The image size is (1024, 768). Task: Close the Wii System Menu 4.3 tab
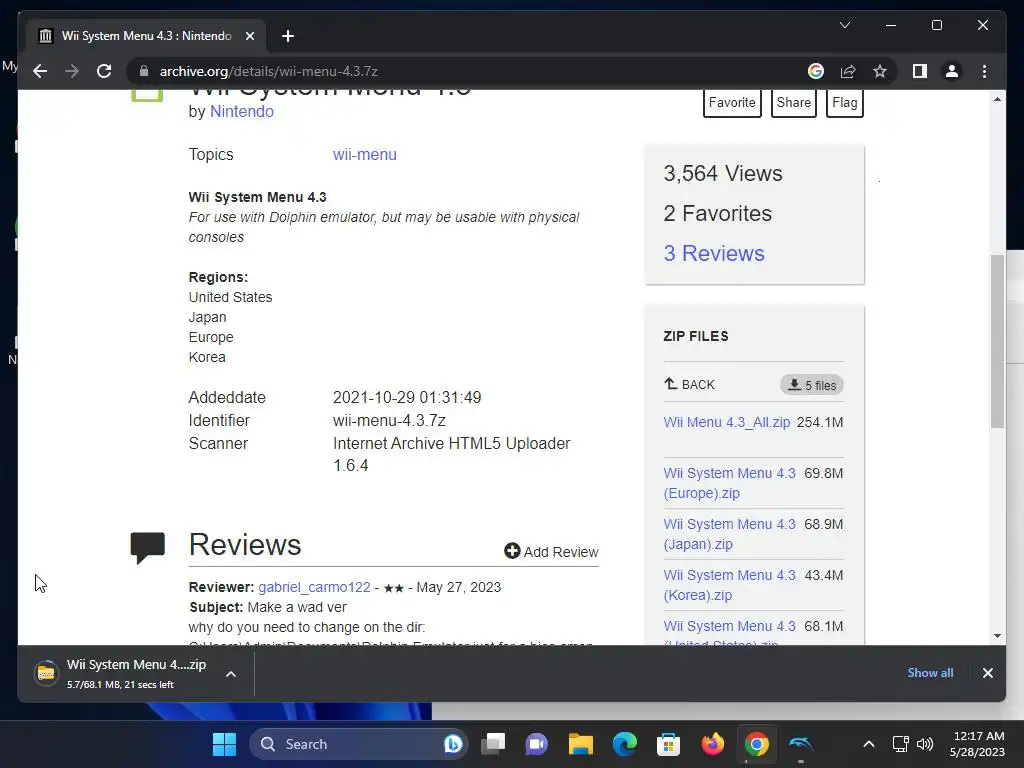click(x=249, y=36)
